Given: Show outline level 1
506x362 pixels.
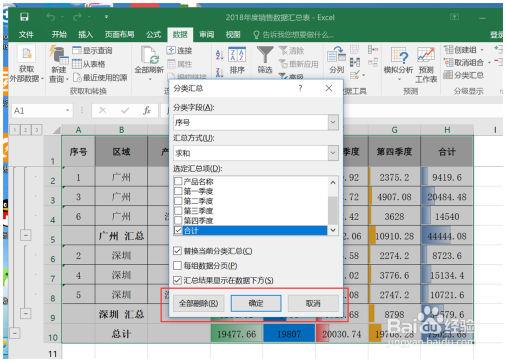Looking at the screenshot, I should click(15, 130).
